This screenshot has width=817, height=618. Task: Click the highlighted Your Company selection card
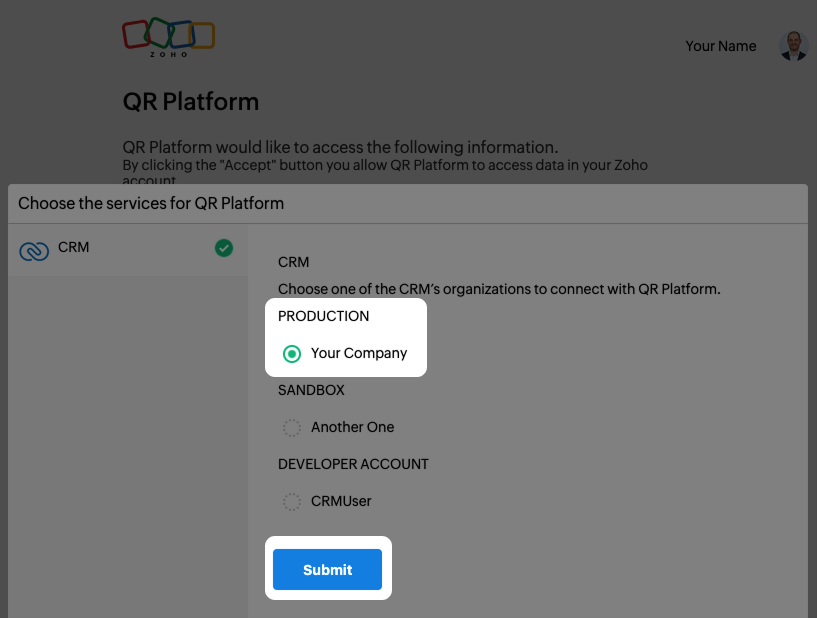[346, 337]
